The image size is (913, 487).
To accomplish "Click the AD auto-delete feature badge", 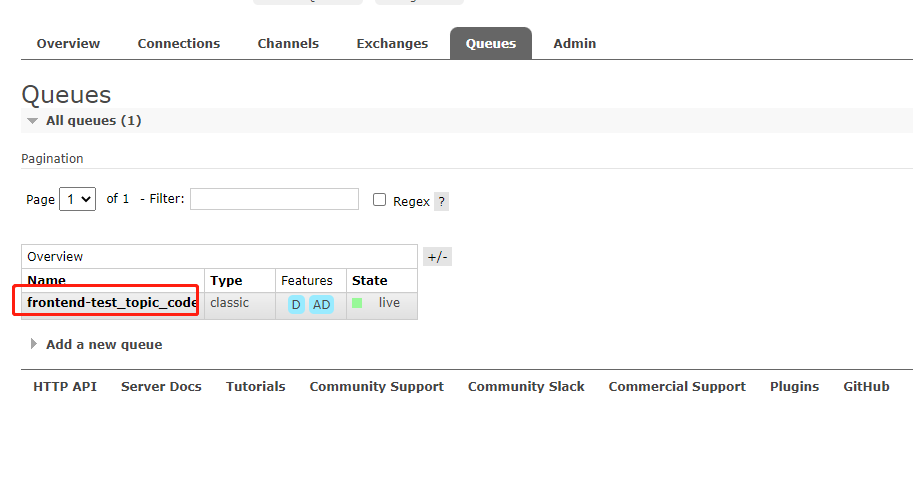I will pos(321,305).
